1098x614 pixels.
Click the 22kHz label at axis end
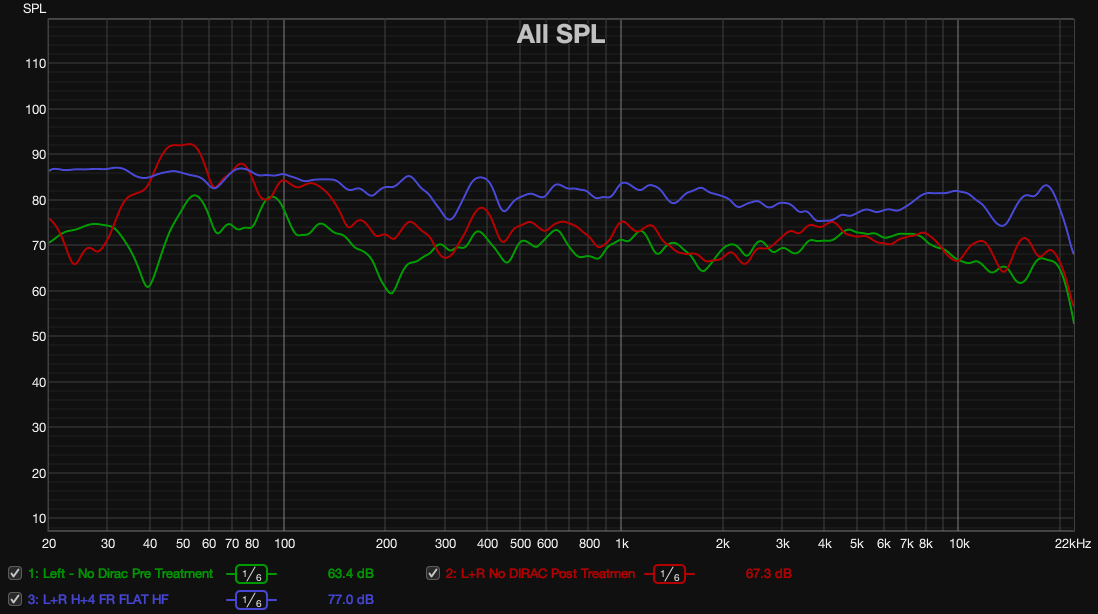click(1074, 544)
